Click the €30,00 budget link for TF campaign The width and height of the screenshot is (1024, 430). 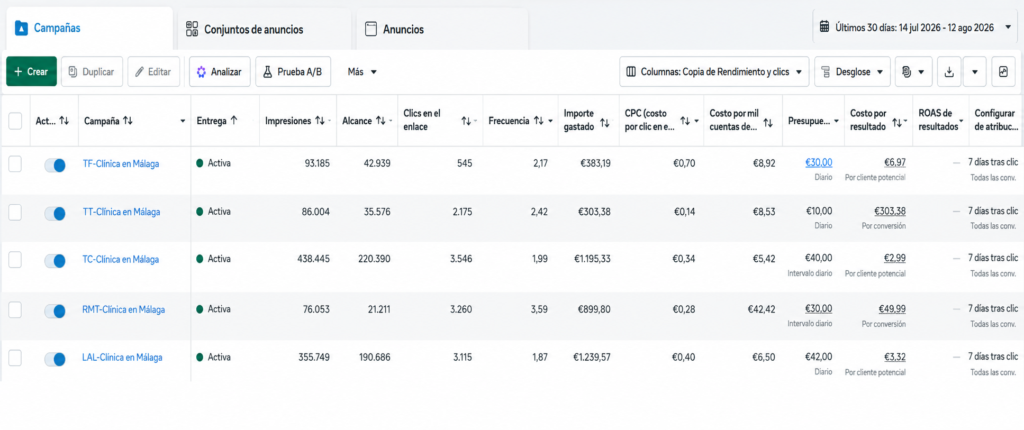(819, 163)
